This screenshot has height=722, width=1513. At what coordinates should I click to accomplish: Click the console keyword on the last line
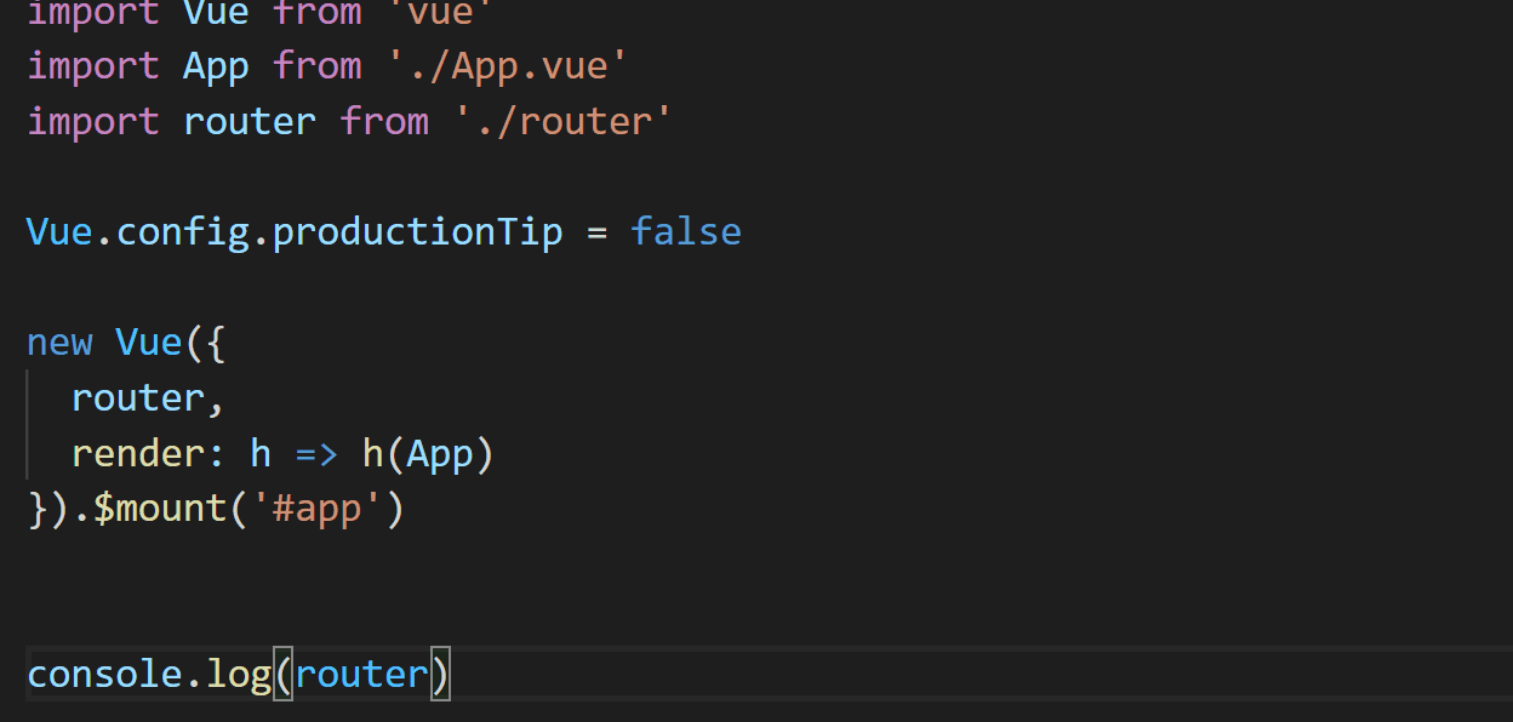[x=105, y=675]
